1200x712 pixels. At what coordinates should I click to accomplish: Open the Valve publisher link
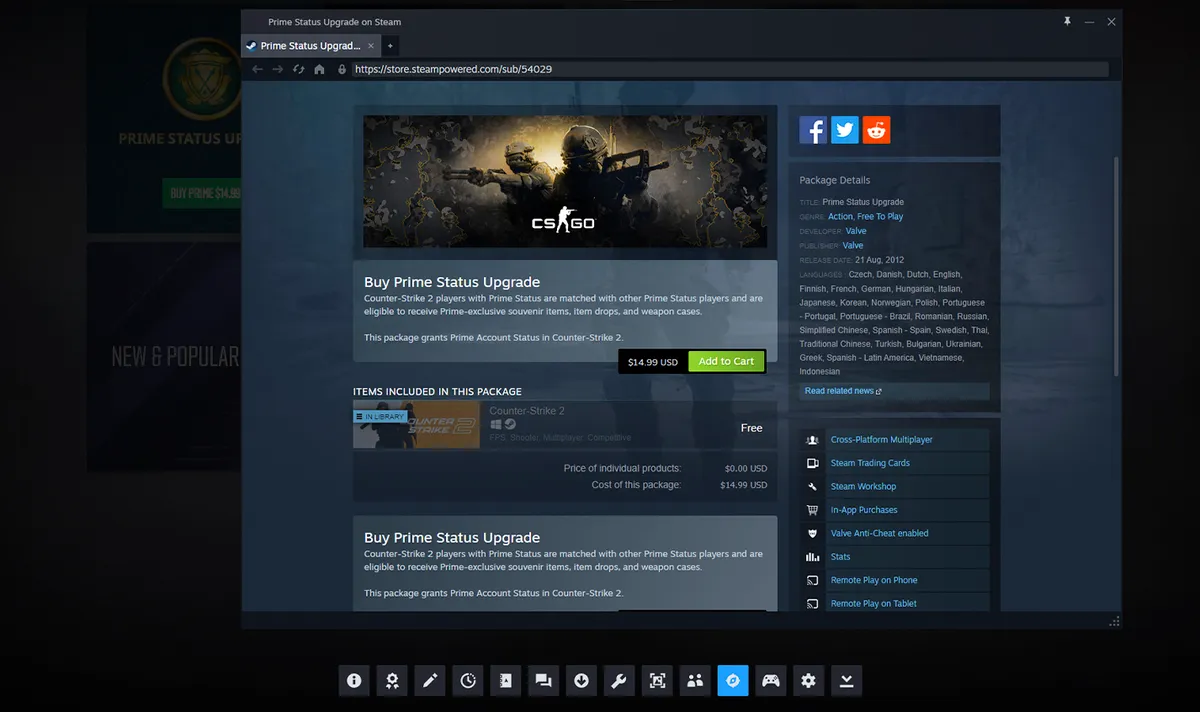853,245
